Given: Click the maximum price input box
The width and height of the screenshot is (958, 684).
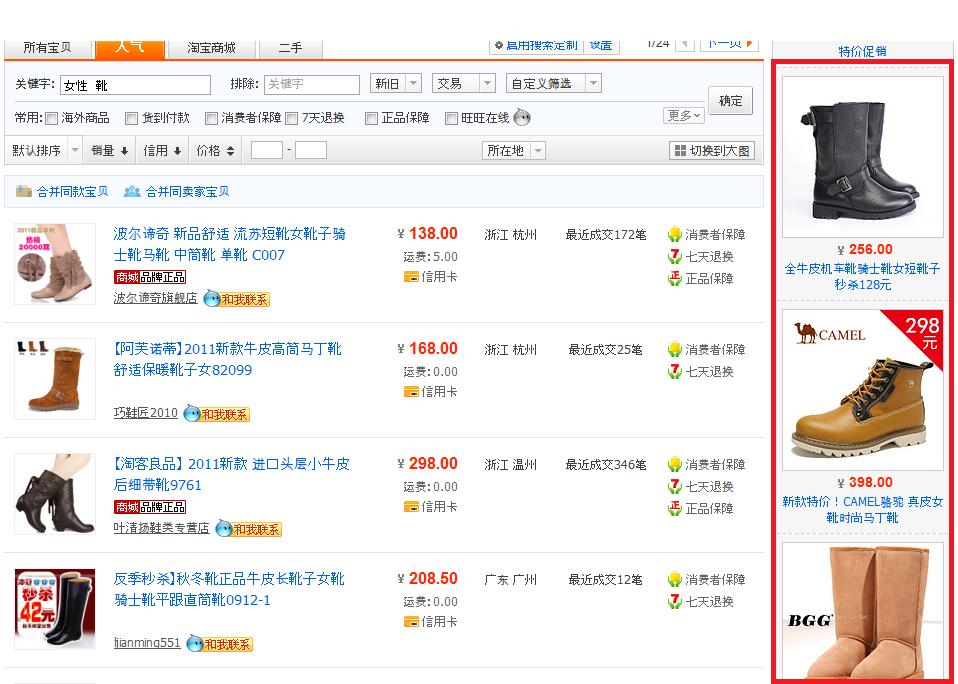Looking at the screenshot, I should tap(311, 150).
